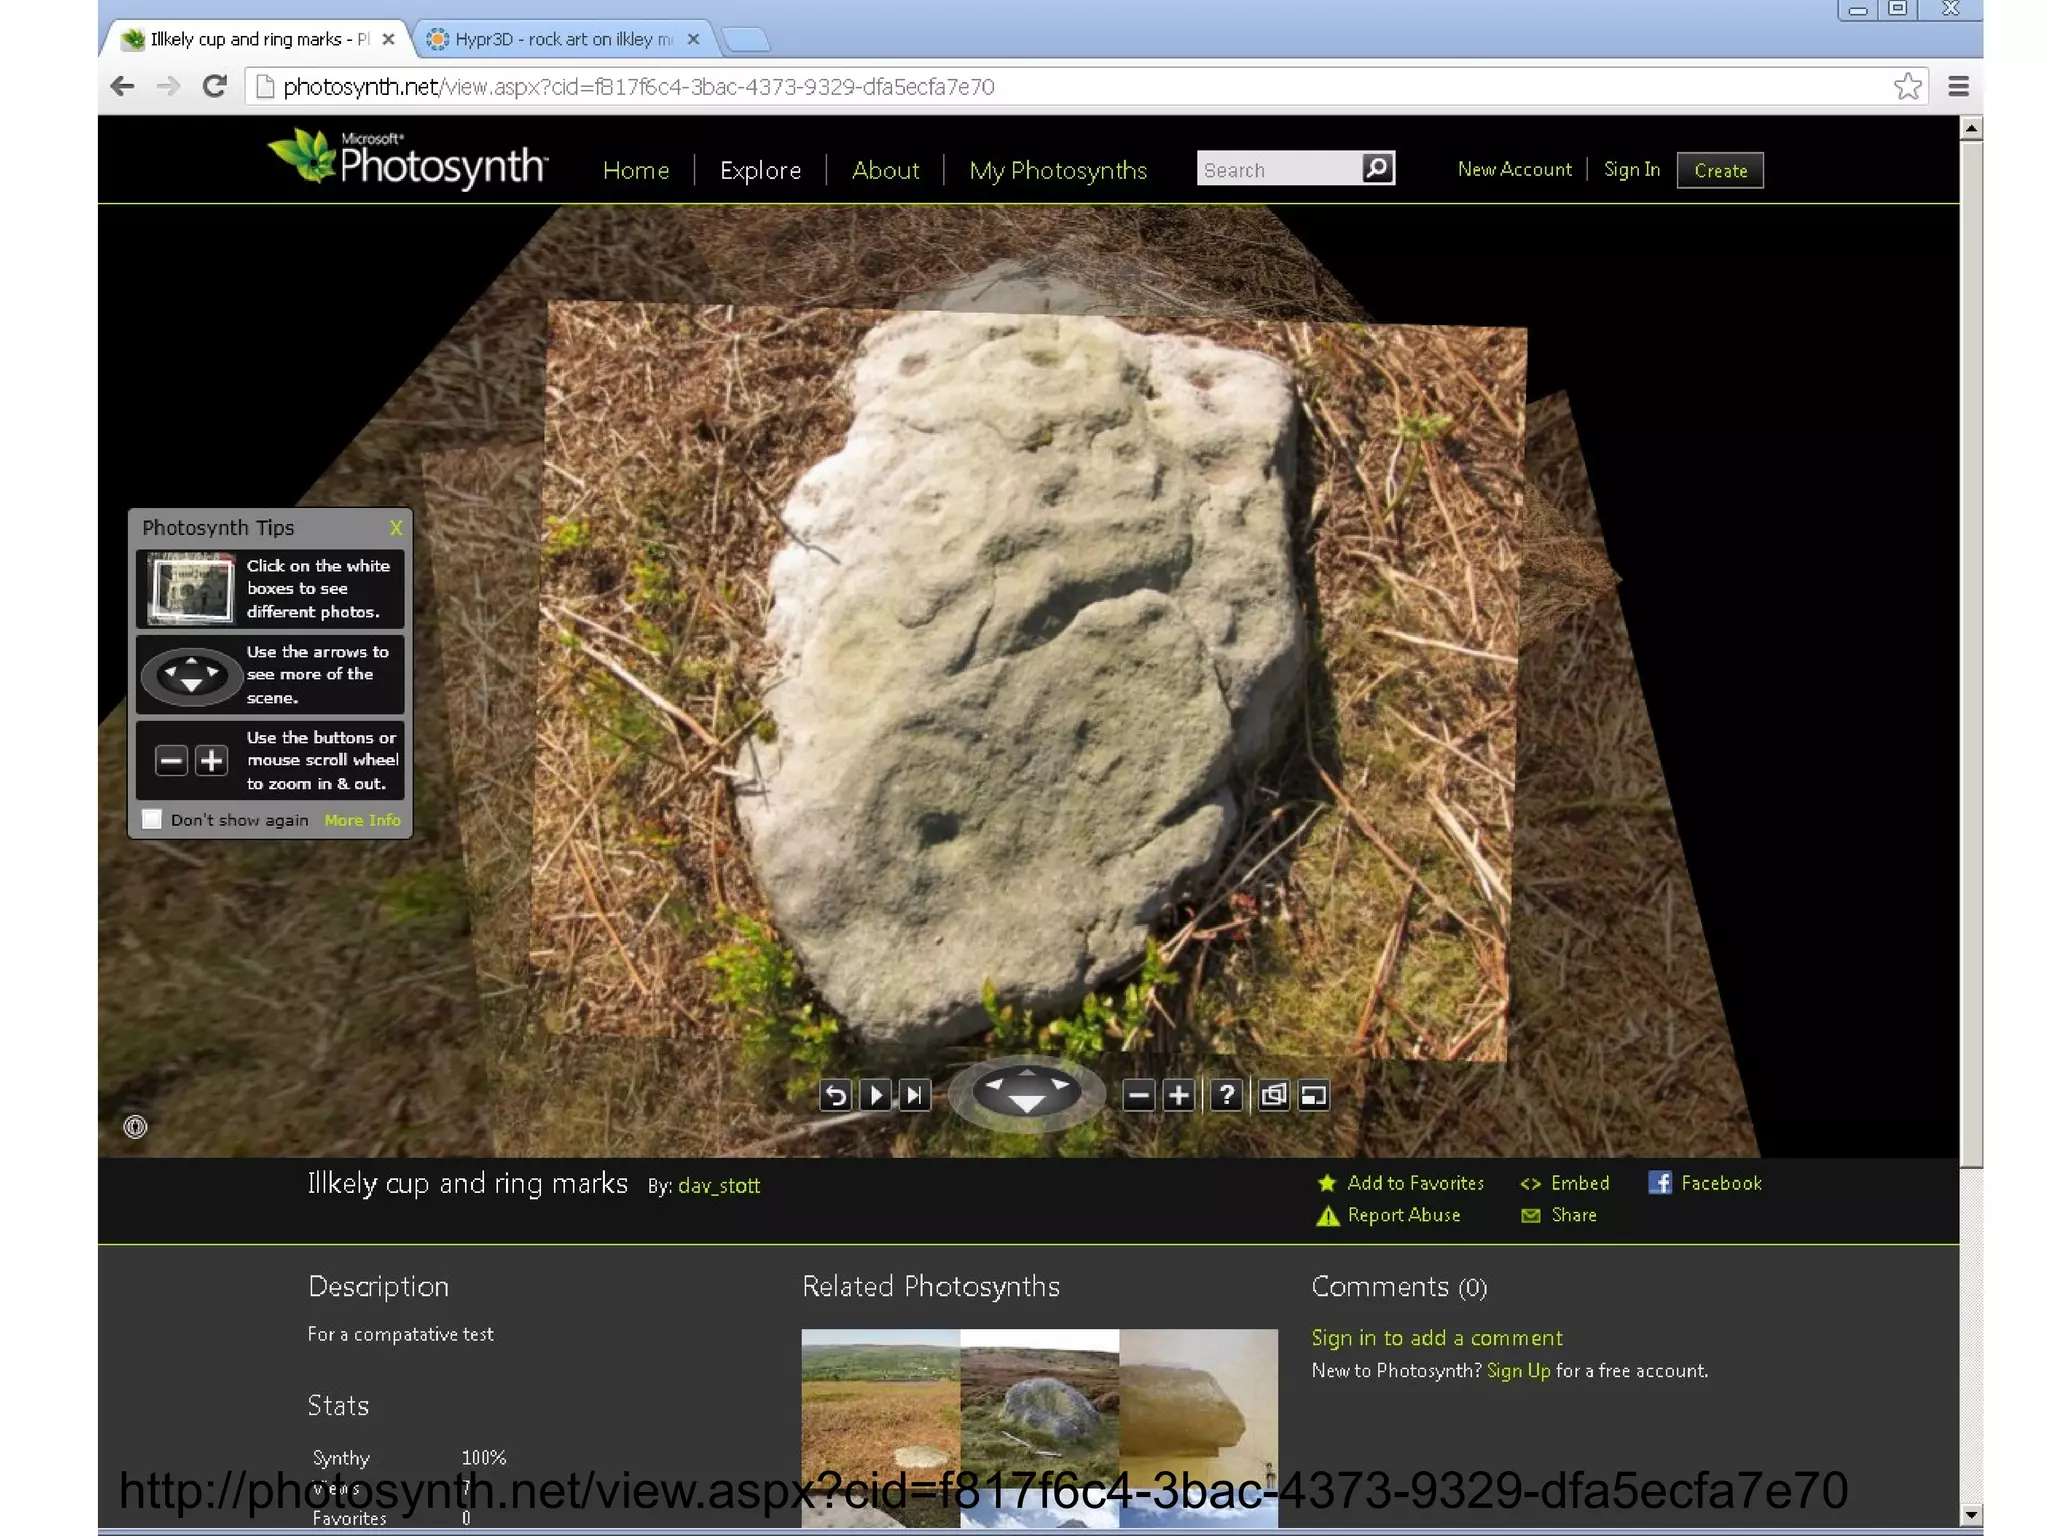Close the Photosynth Tips panel
The image size is (2048, 1536).
[x=396, y=527]
